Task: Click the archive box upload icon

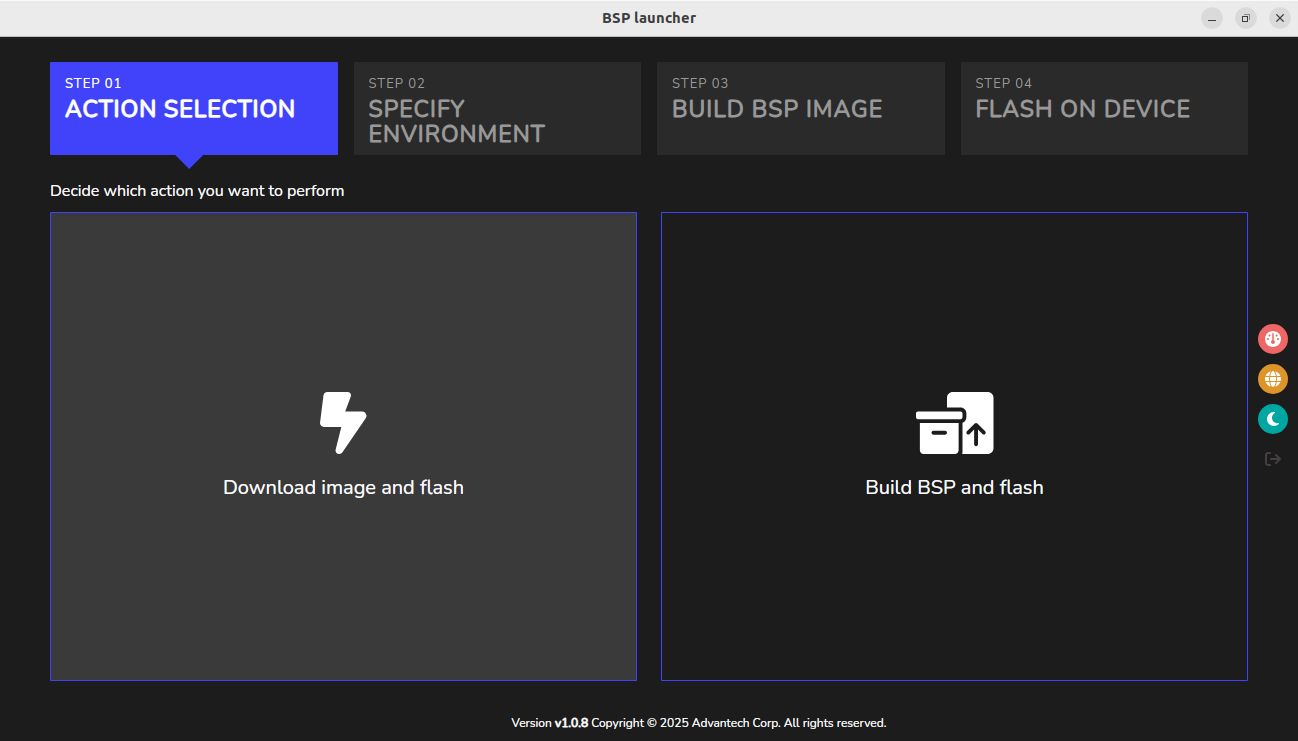Action: point(954,423)
